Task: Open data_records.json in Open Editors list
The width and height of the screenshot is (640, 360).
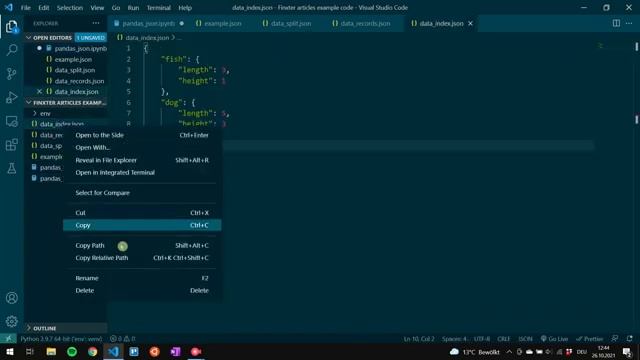Action: (79, 81)
